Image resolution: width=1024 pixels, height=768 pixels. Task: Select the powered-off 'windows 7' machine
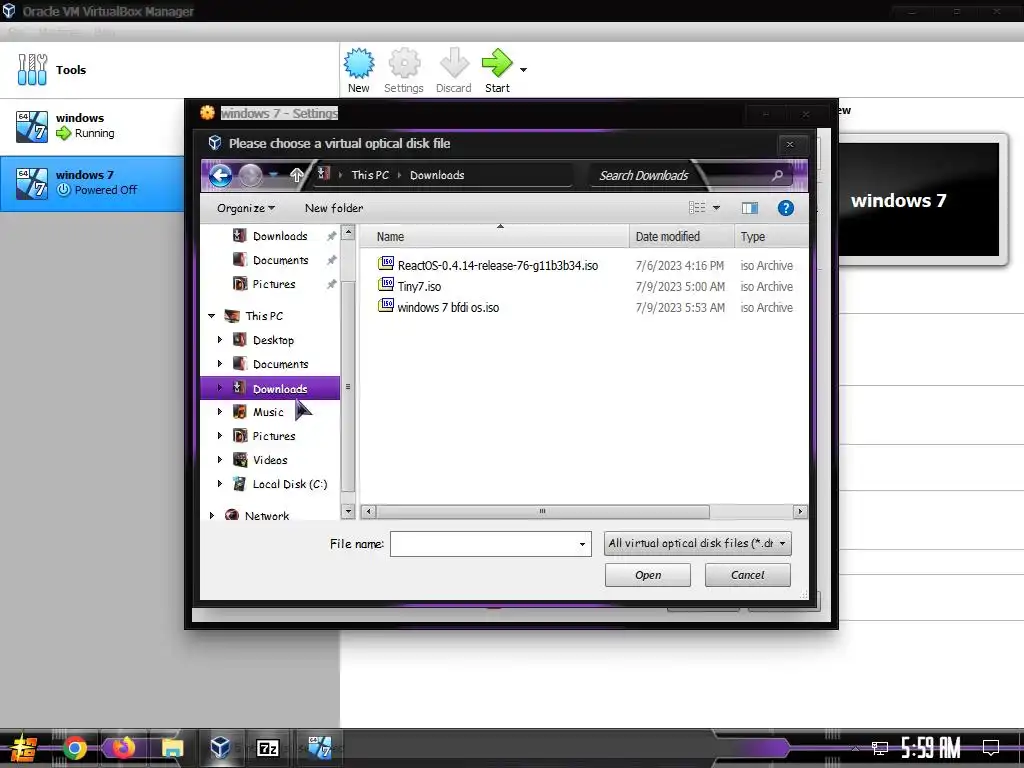(93, 183)
